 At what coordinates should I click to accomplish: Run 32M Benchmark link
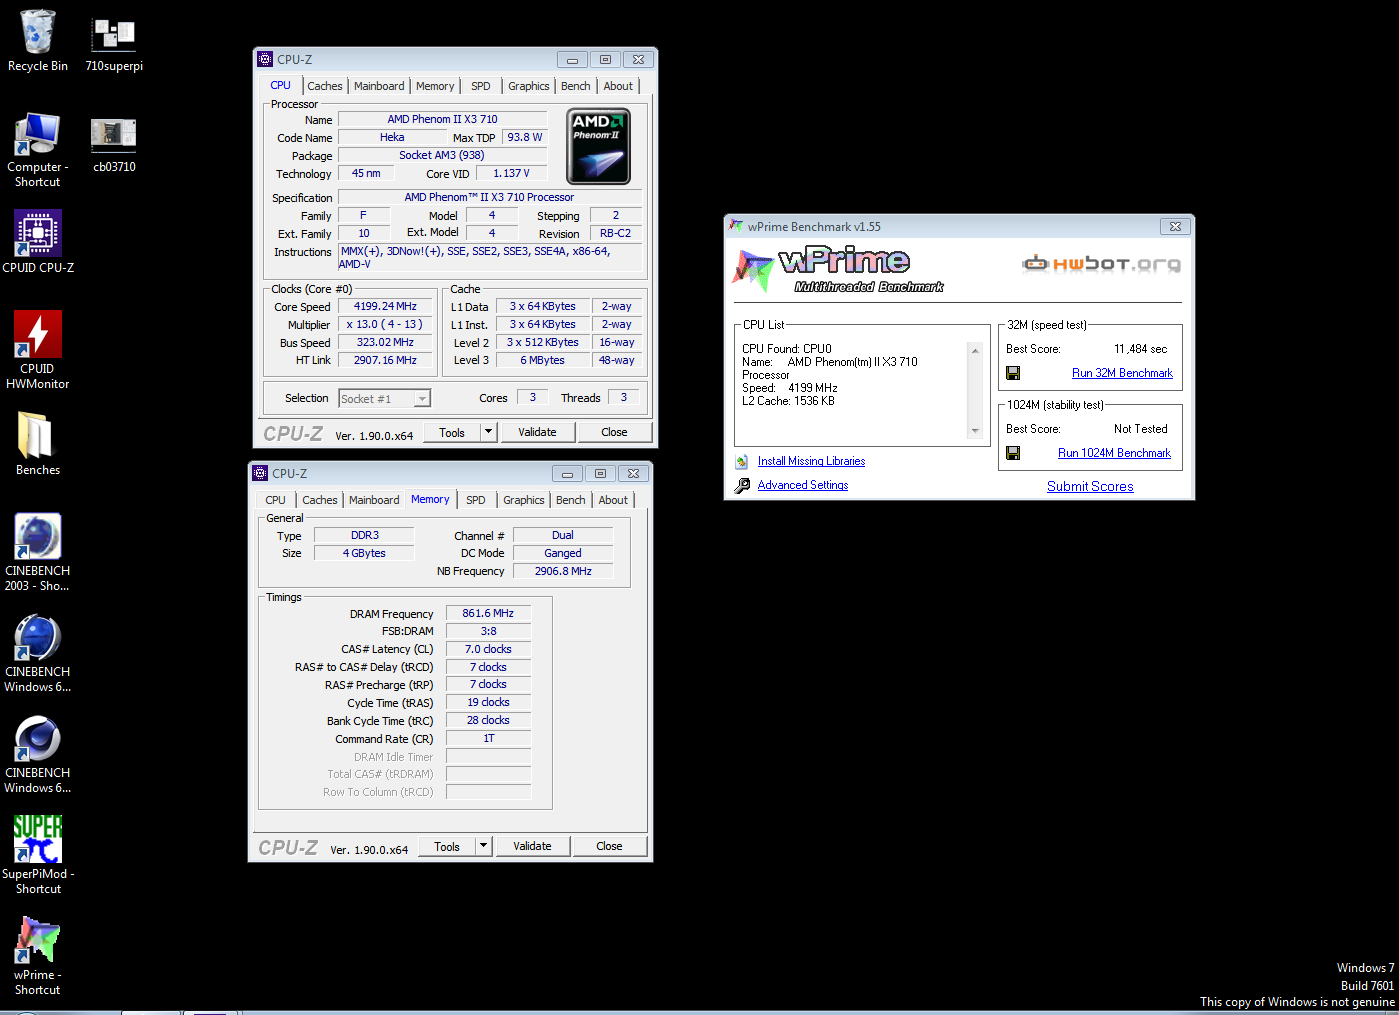coord(1122,373)
